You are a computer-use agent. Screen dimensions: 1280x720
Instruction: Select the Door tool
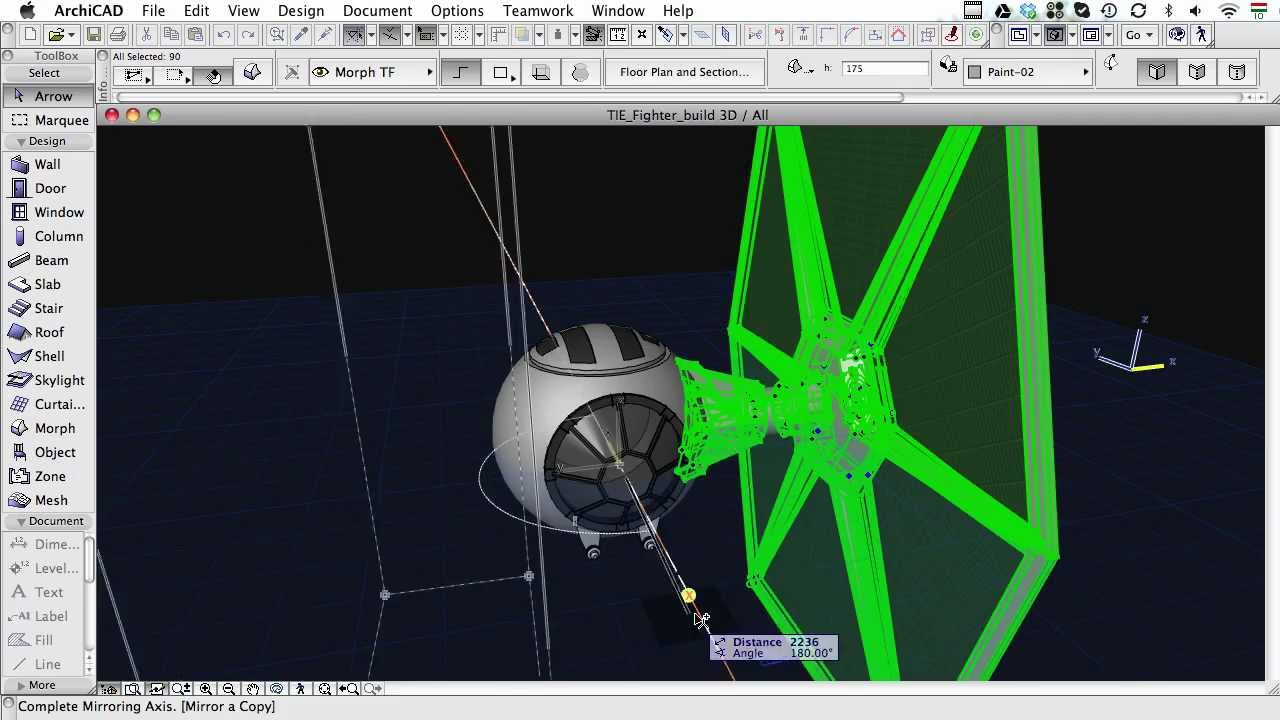pyautogui.click(x=47, y=188)
